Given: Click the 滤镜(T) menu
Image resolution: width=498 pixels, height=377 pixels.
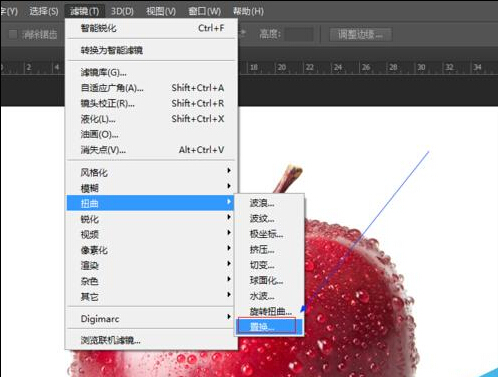Looking at the screenshot, I should pos(85,11).
